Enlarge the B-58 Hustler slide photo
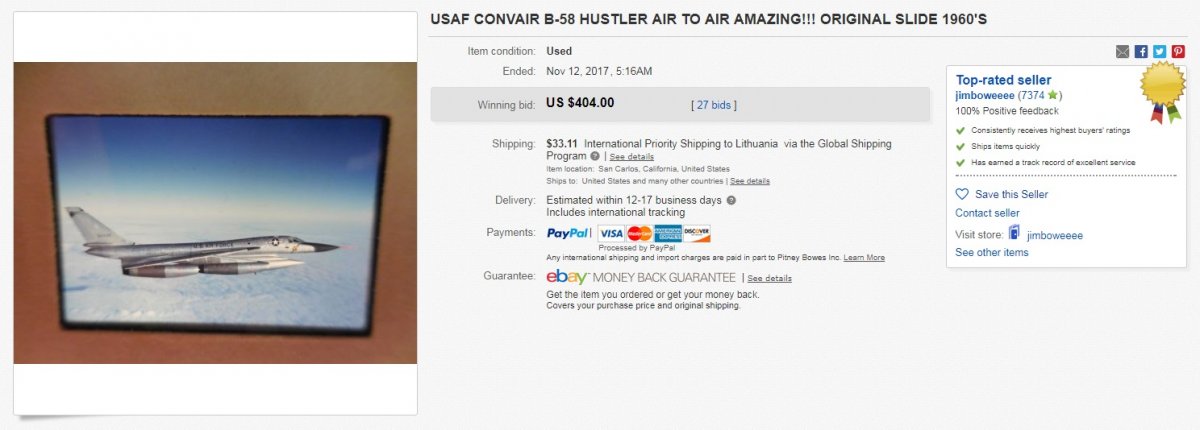Viewport: 1200px width, 430px height. [x=215, y=212]
